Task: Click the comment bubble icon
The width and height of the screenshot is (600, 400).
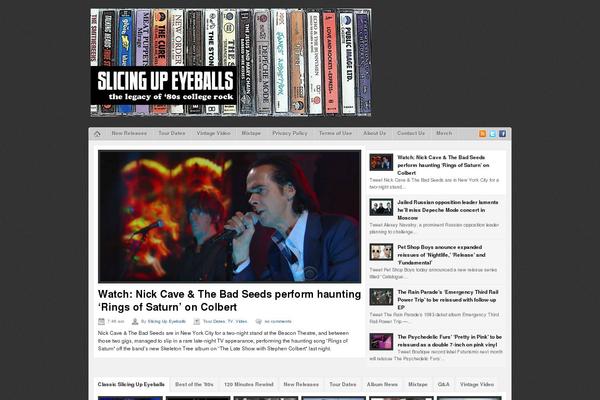Action: (259, 322)
